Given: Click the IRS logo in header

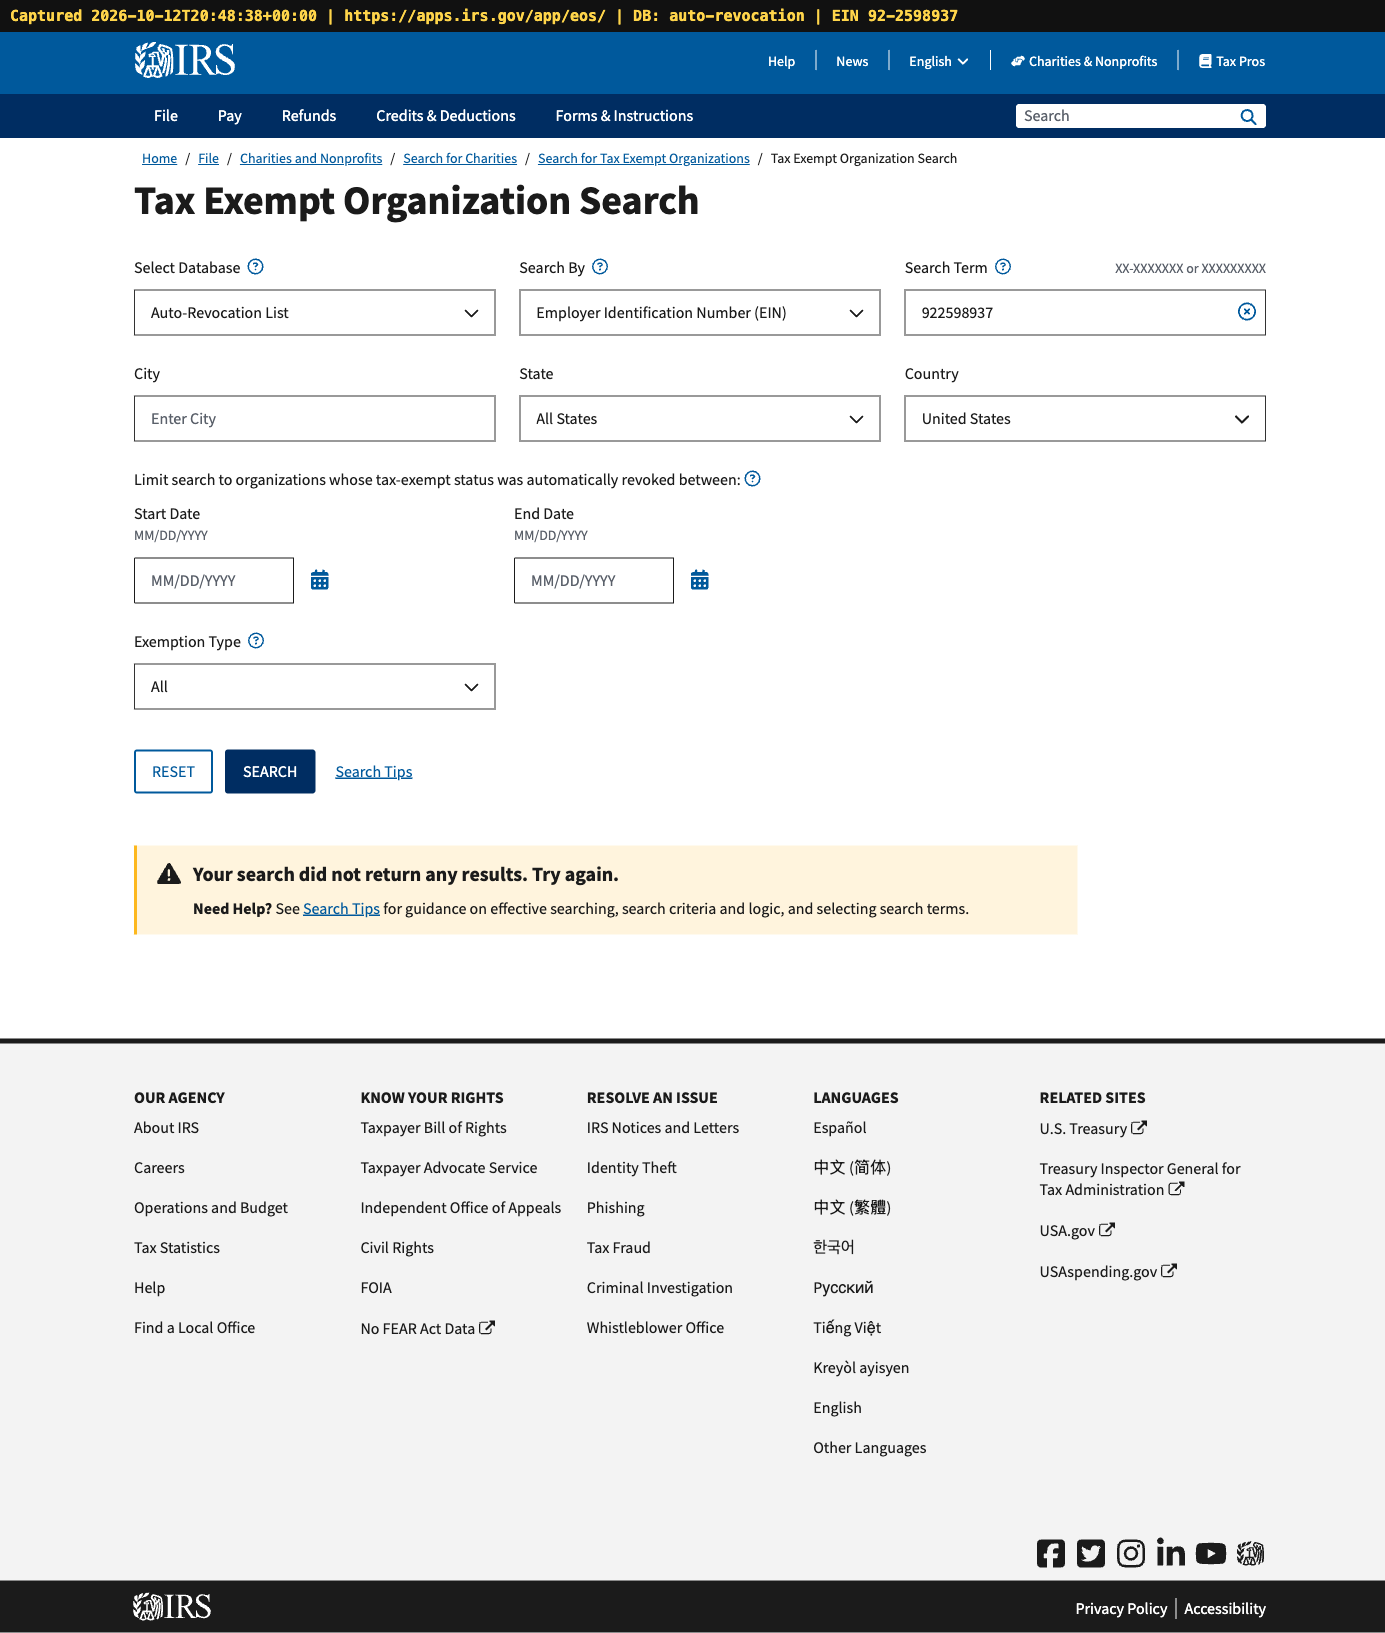Looking at the screenshot, I should coord(185,60).
